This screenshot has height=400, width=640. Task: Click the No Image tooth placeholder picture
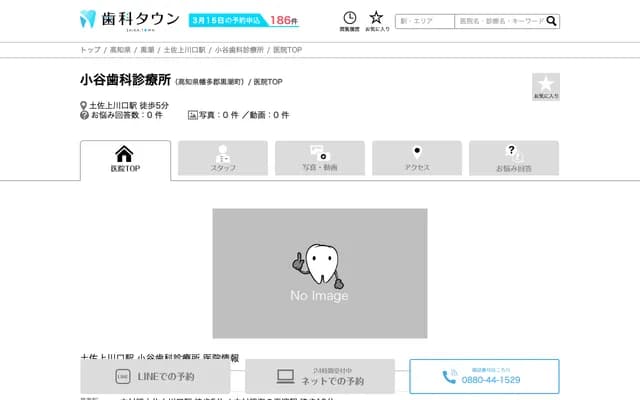(320, 273)
